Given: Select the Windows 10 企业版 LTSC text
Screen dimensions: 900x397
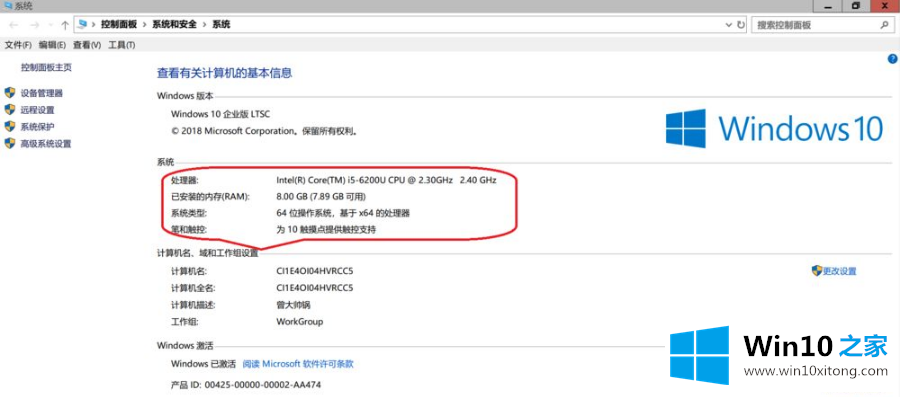Looking at the screenshot, I should (220, 114).
